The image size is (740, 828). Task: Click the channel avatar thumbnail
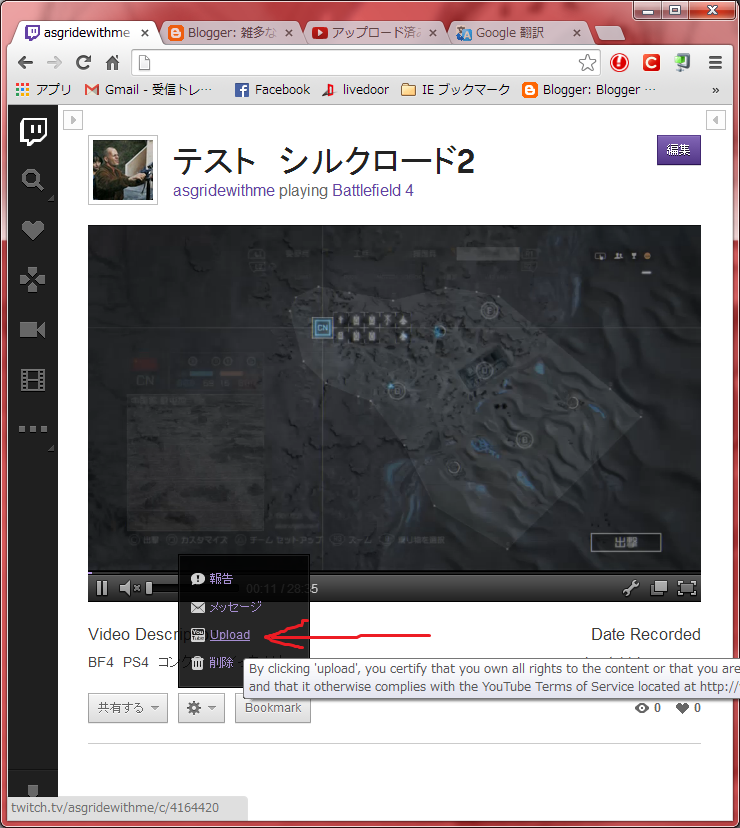coord(123,170)
